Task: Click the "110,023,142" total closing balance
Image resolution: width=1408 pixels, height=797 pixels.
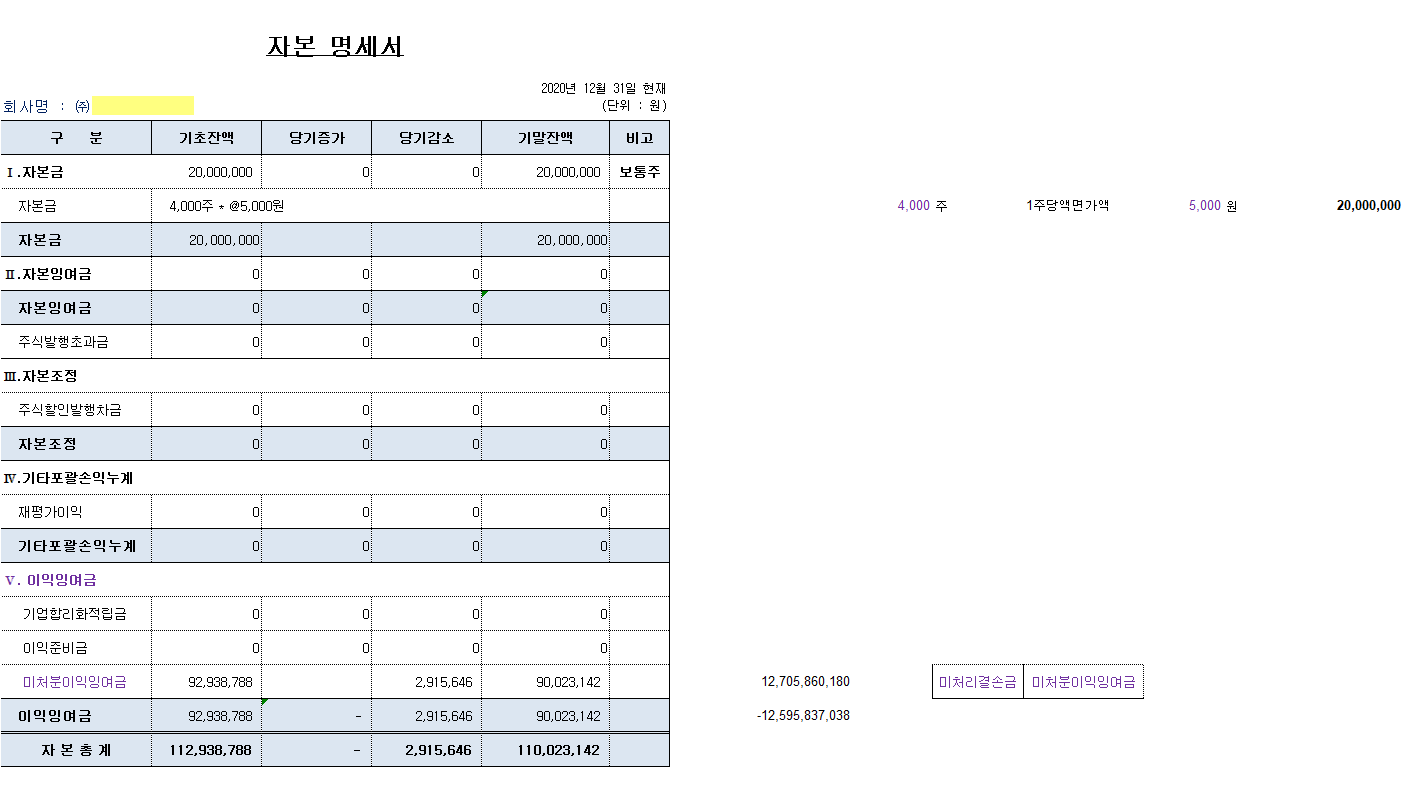Action: click(560, 750)
